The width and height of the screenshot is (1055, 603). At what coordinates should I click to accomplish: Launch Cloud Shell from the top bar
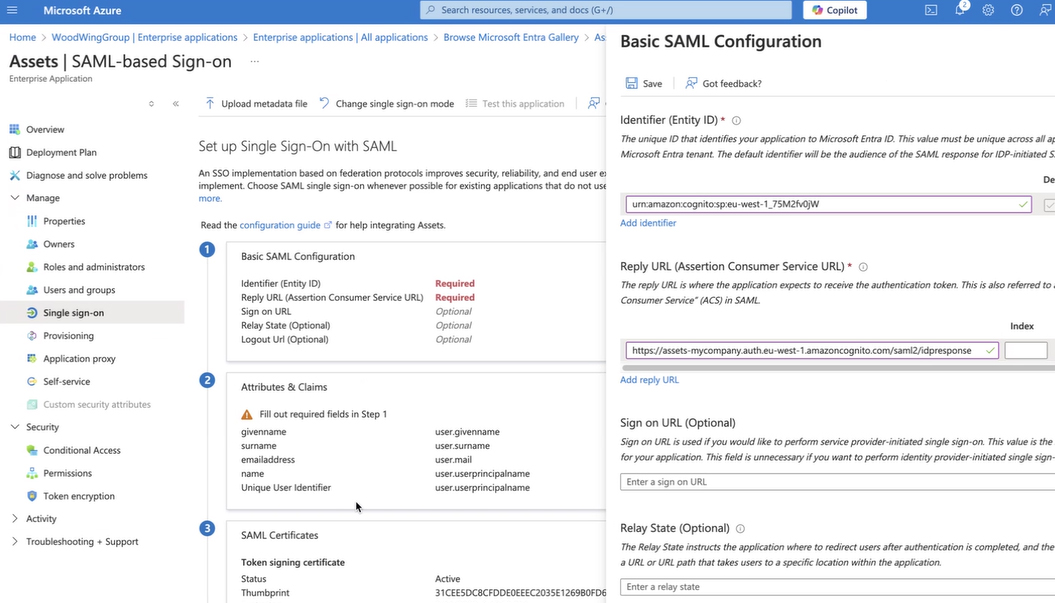click(931, 10)
